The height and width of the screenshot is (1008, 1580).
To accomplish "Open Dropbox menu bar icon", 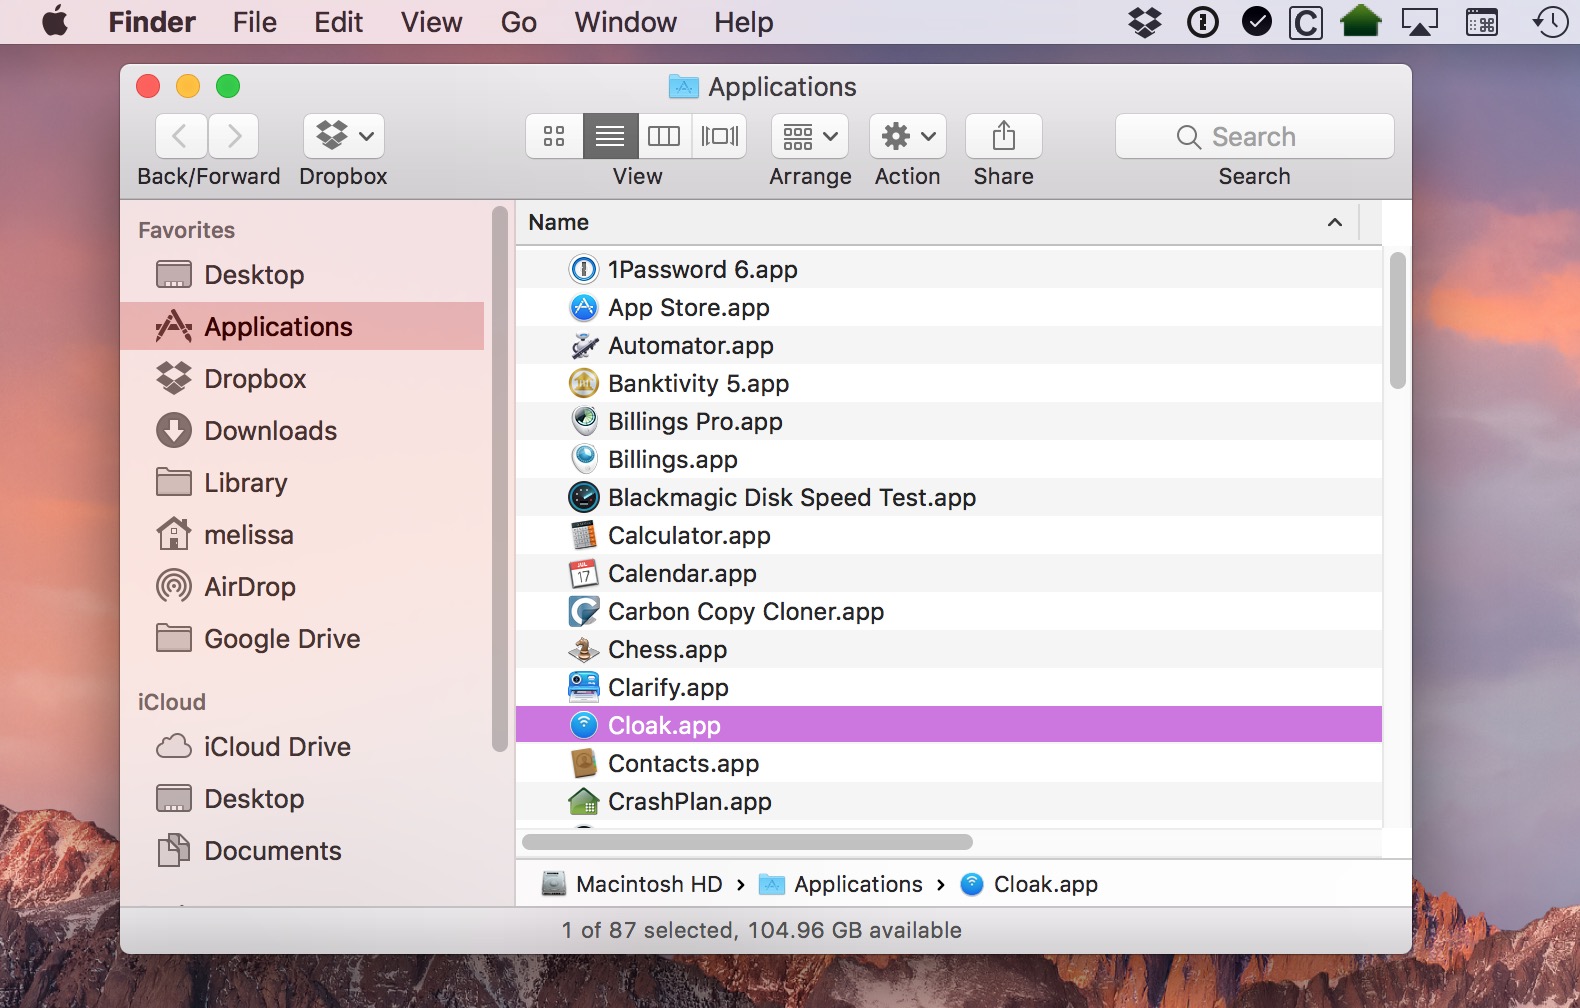I will point(1145,21).
